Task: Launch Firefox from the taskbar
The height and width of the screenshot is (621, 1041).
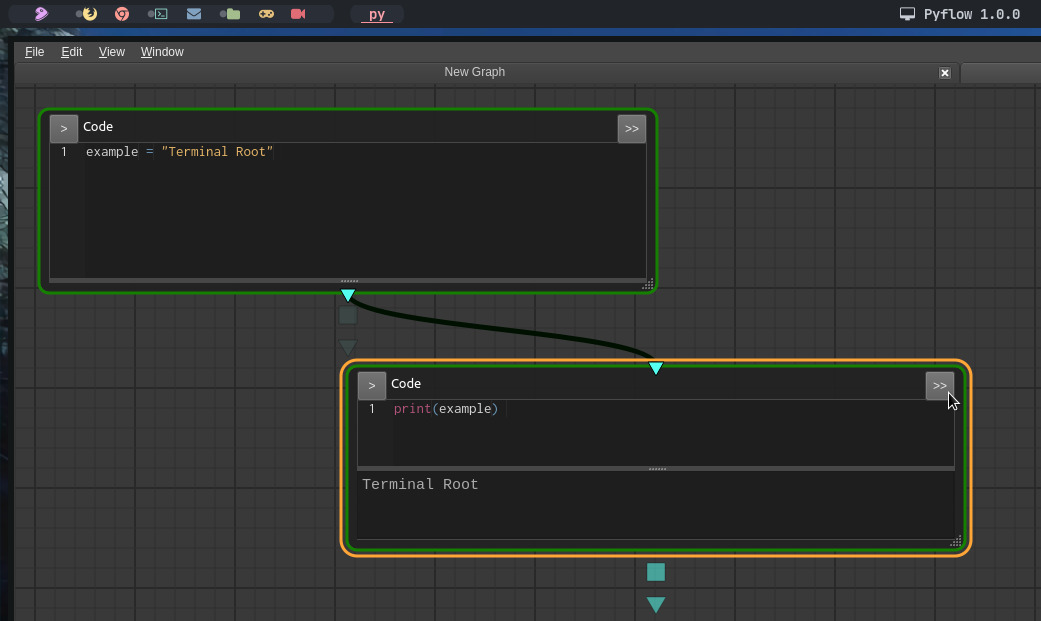Action: point(89,14)
